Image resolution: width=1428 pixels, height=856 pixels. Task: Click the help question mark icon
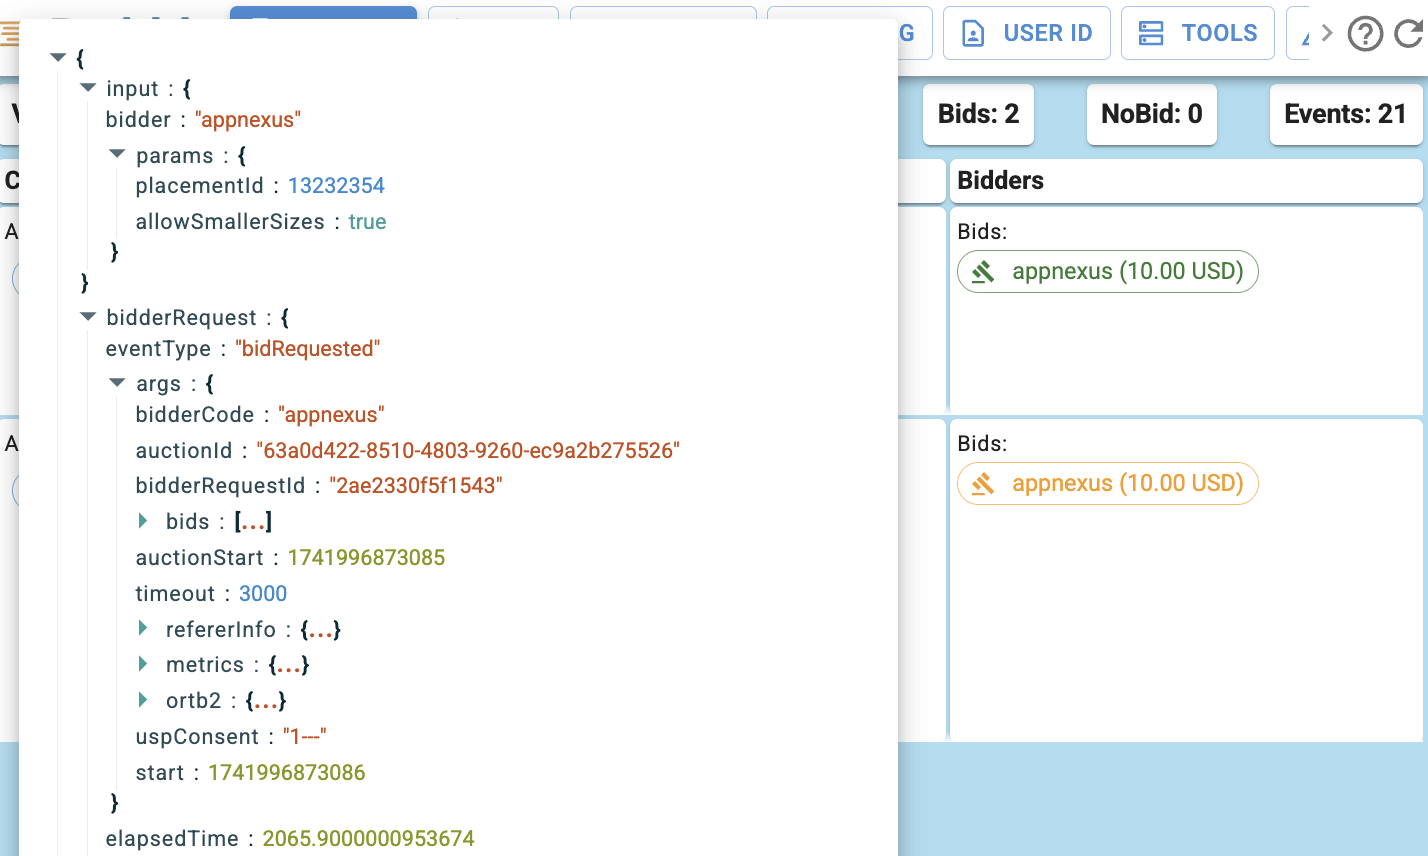1365,34
